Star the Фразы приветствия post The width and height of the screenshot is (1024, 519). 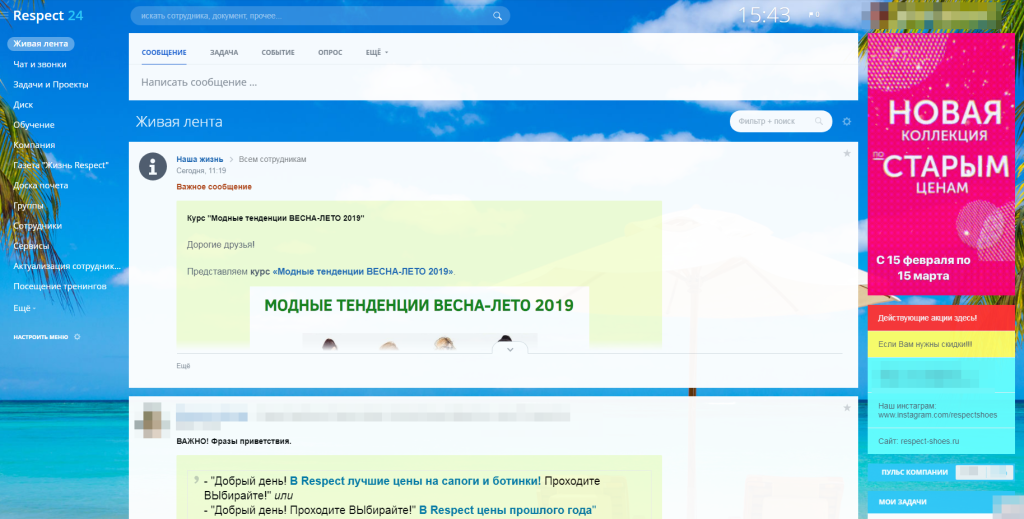pos(847,407)
